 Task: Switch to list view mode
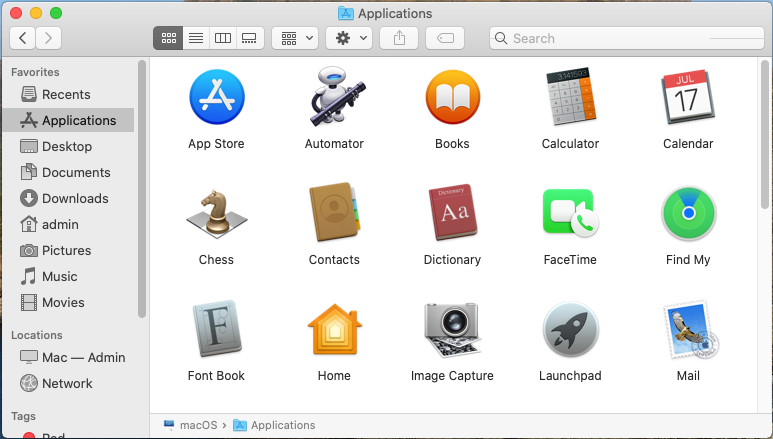click(x=196, y=38)
